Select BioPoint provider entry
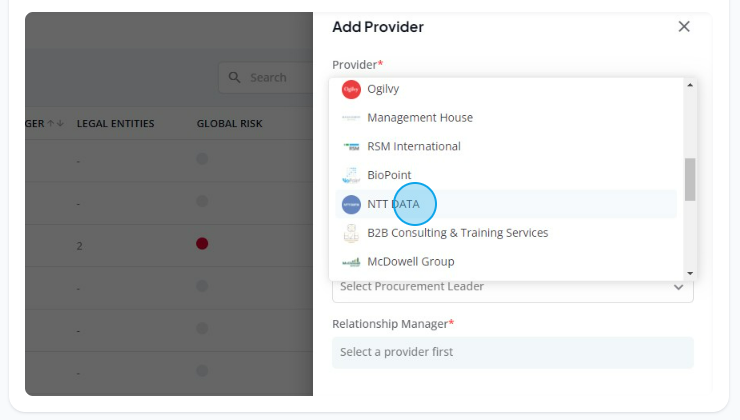 click(506, 175)
